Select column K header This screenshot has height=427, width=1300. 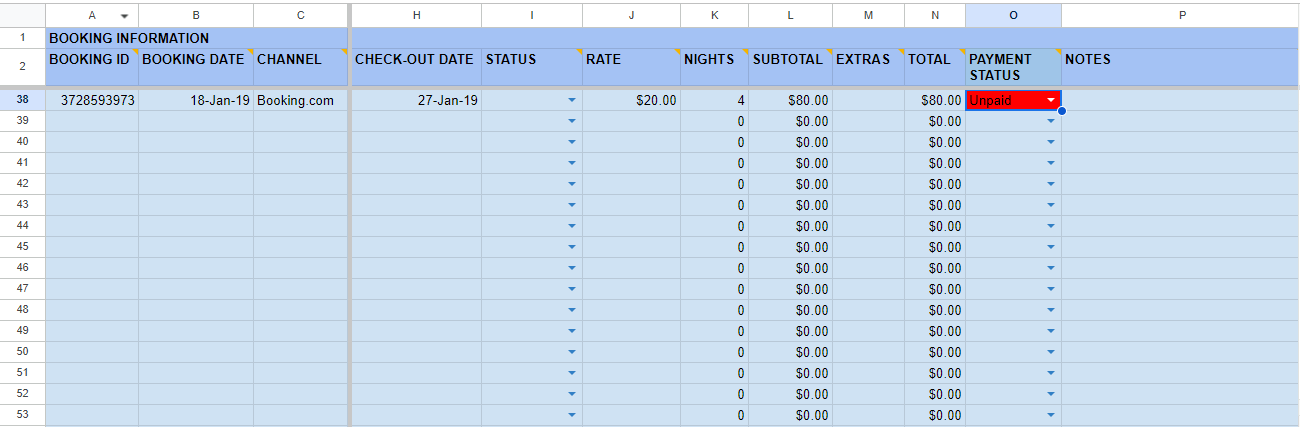coord(714,15)
